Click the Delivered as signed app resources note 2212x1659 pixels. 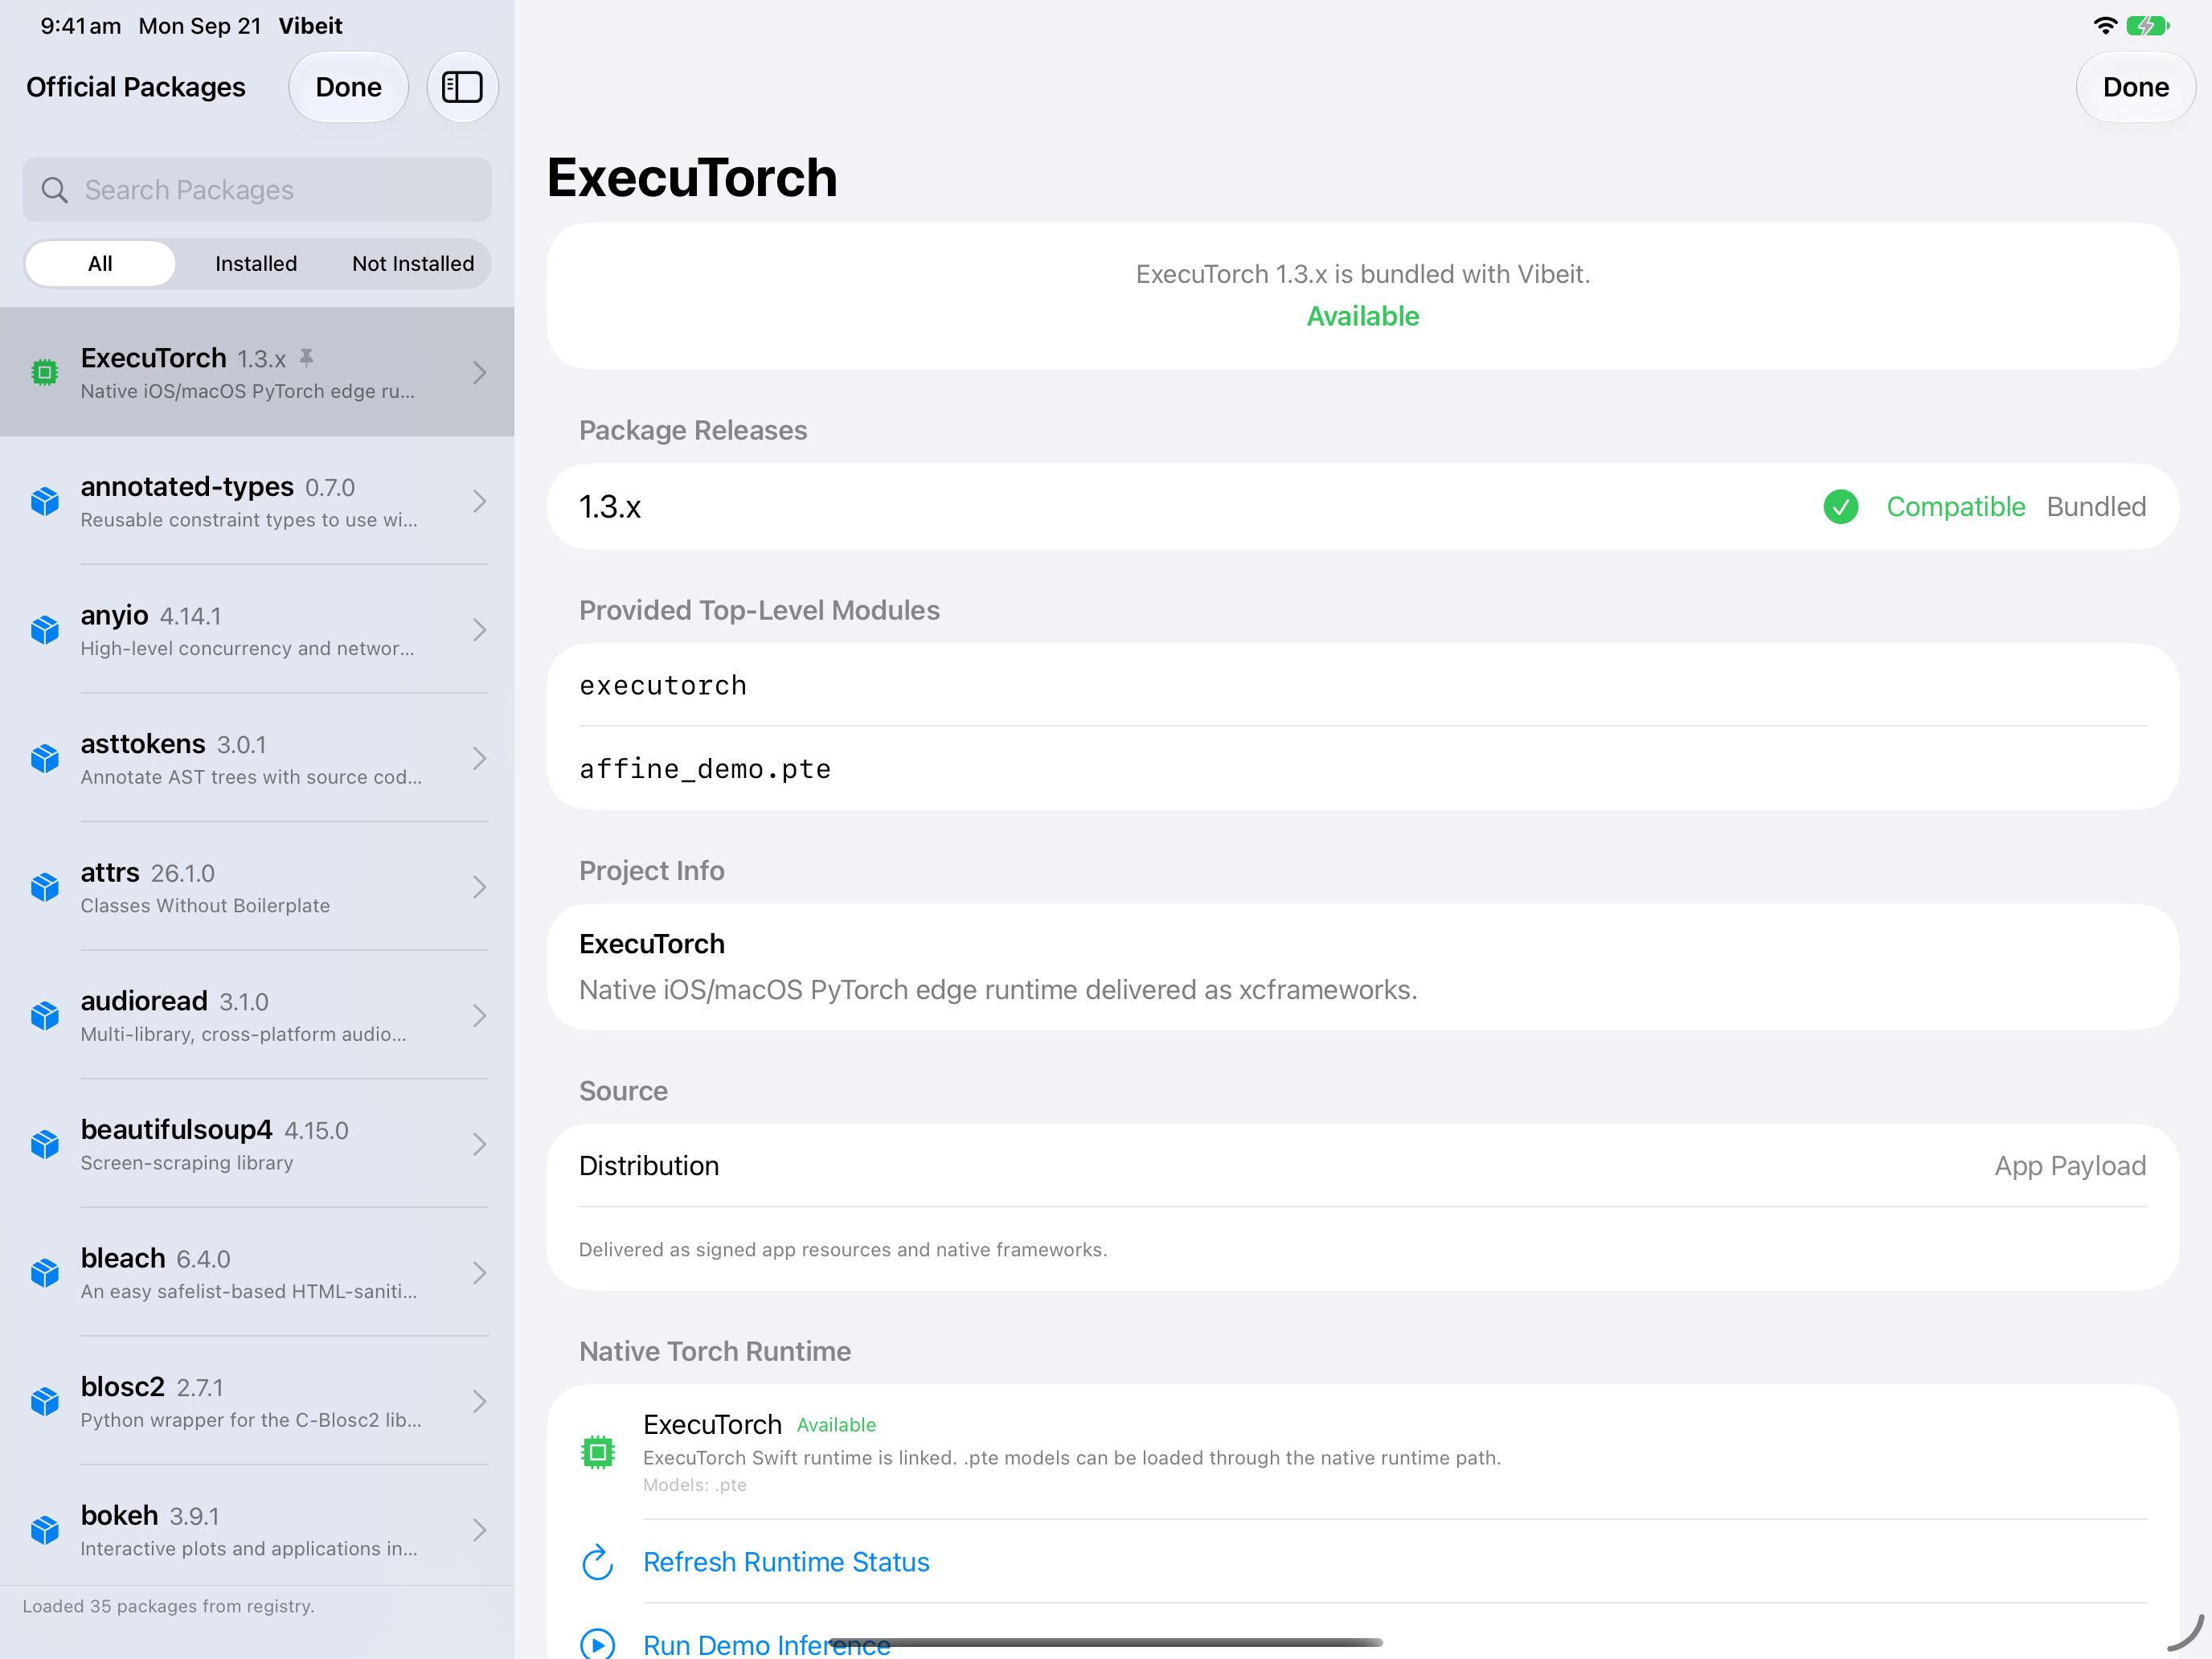(x=843, y=1250)
